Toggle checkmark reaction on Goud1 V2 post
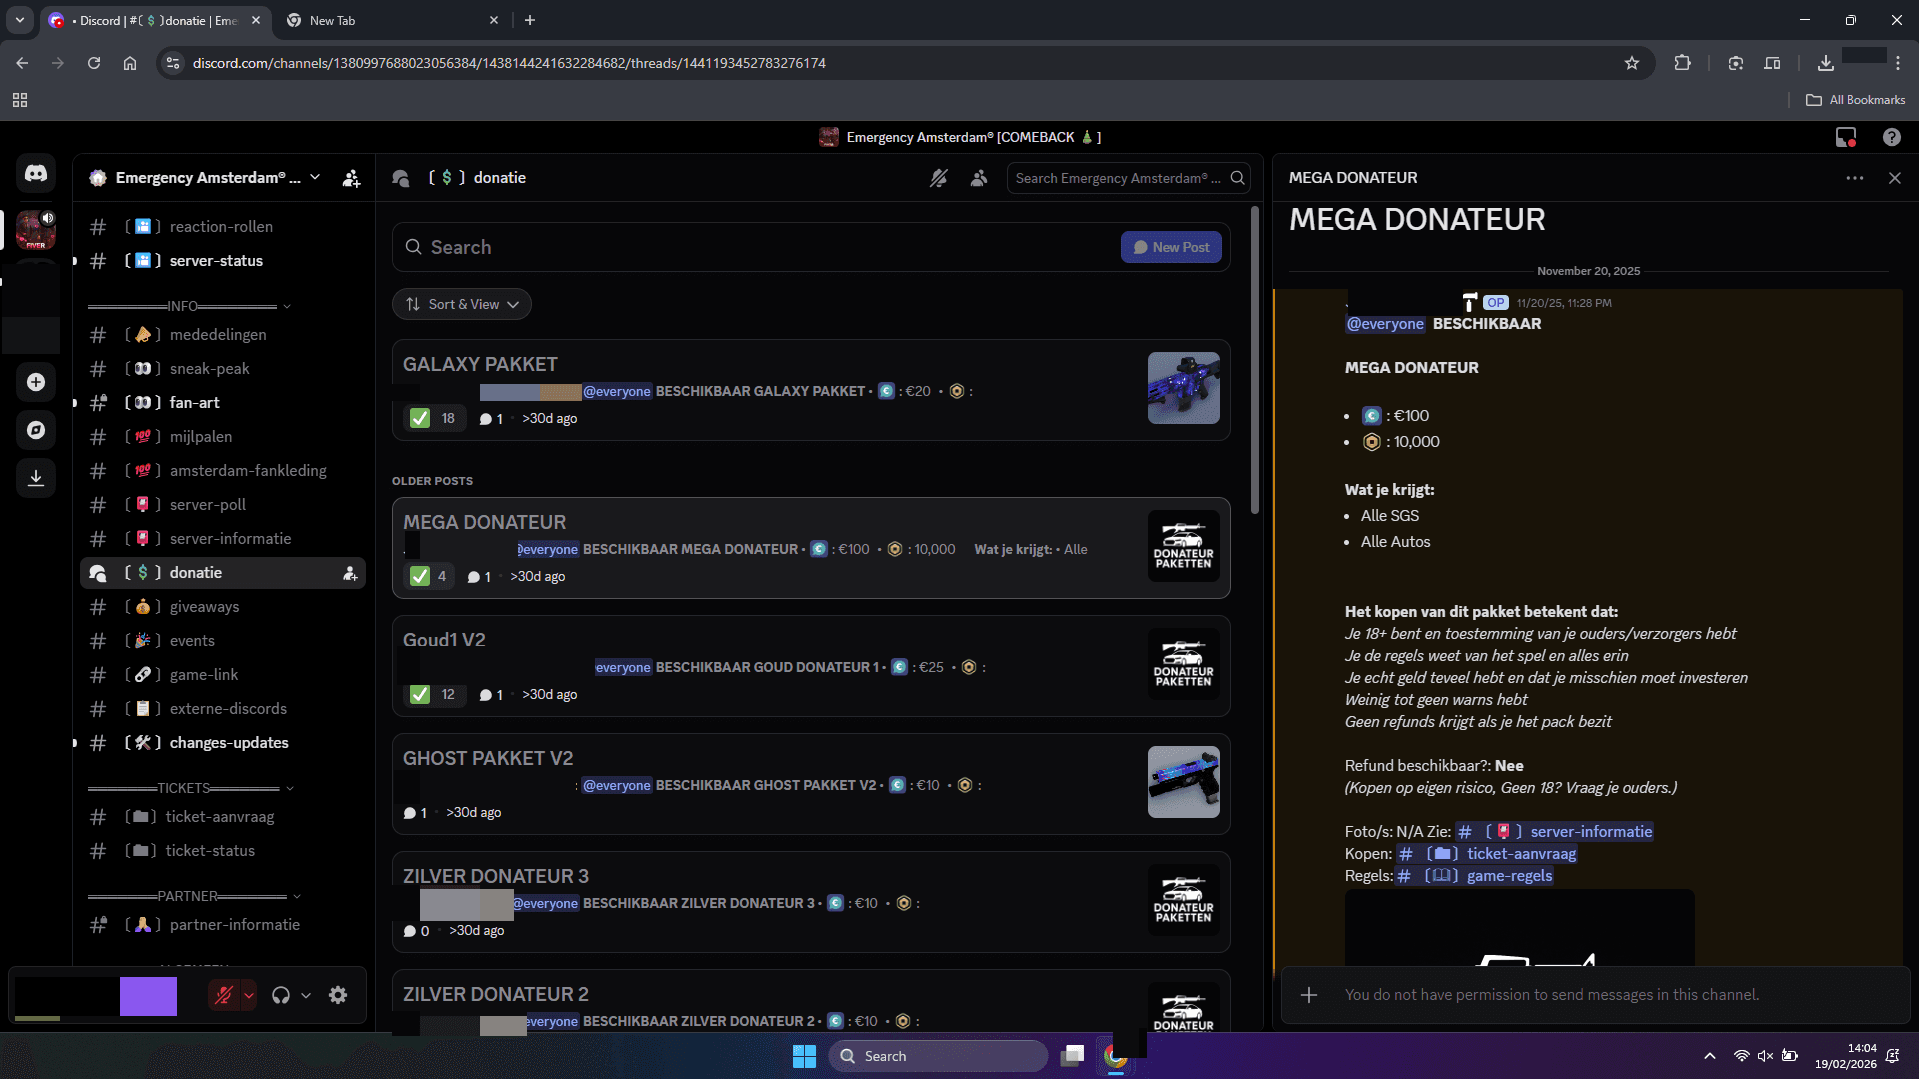The image size is (1919, 1079). click(x=434, y=694)
